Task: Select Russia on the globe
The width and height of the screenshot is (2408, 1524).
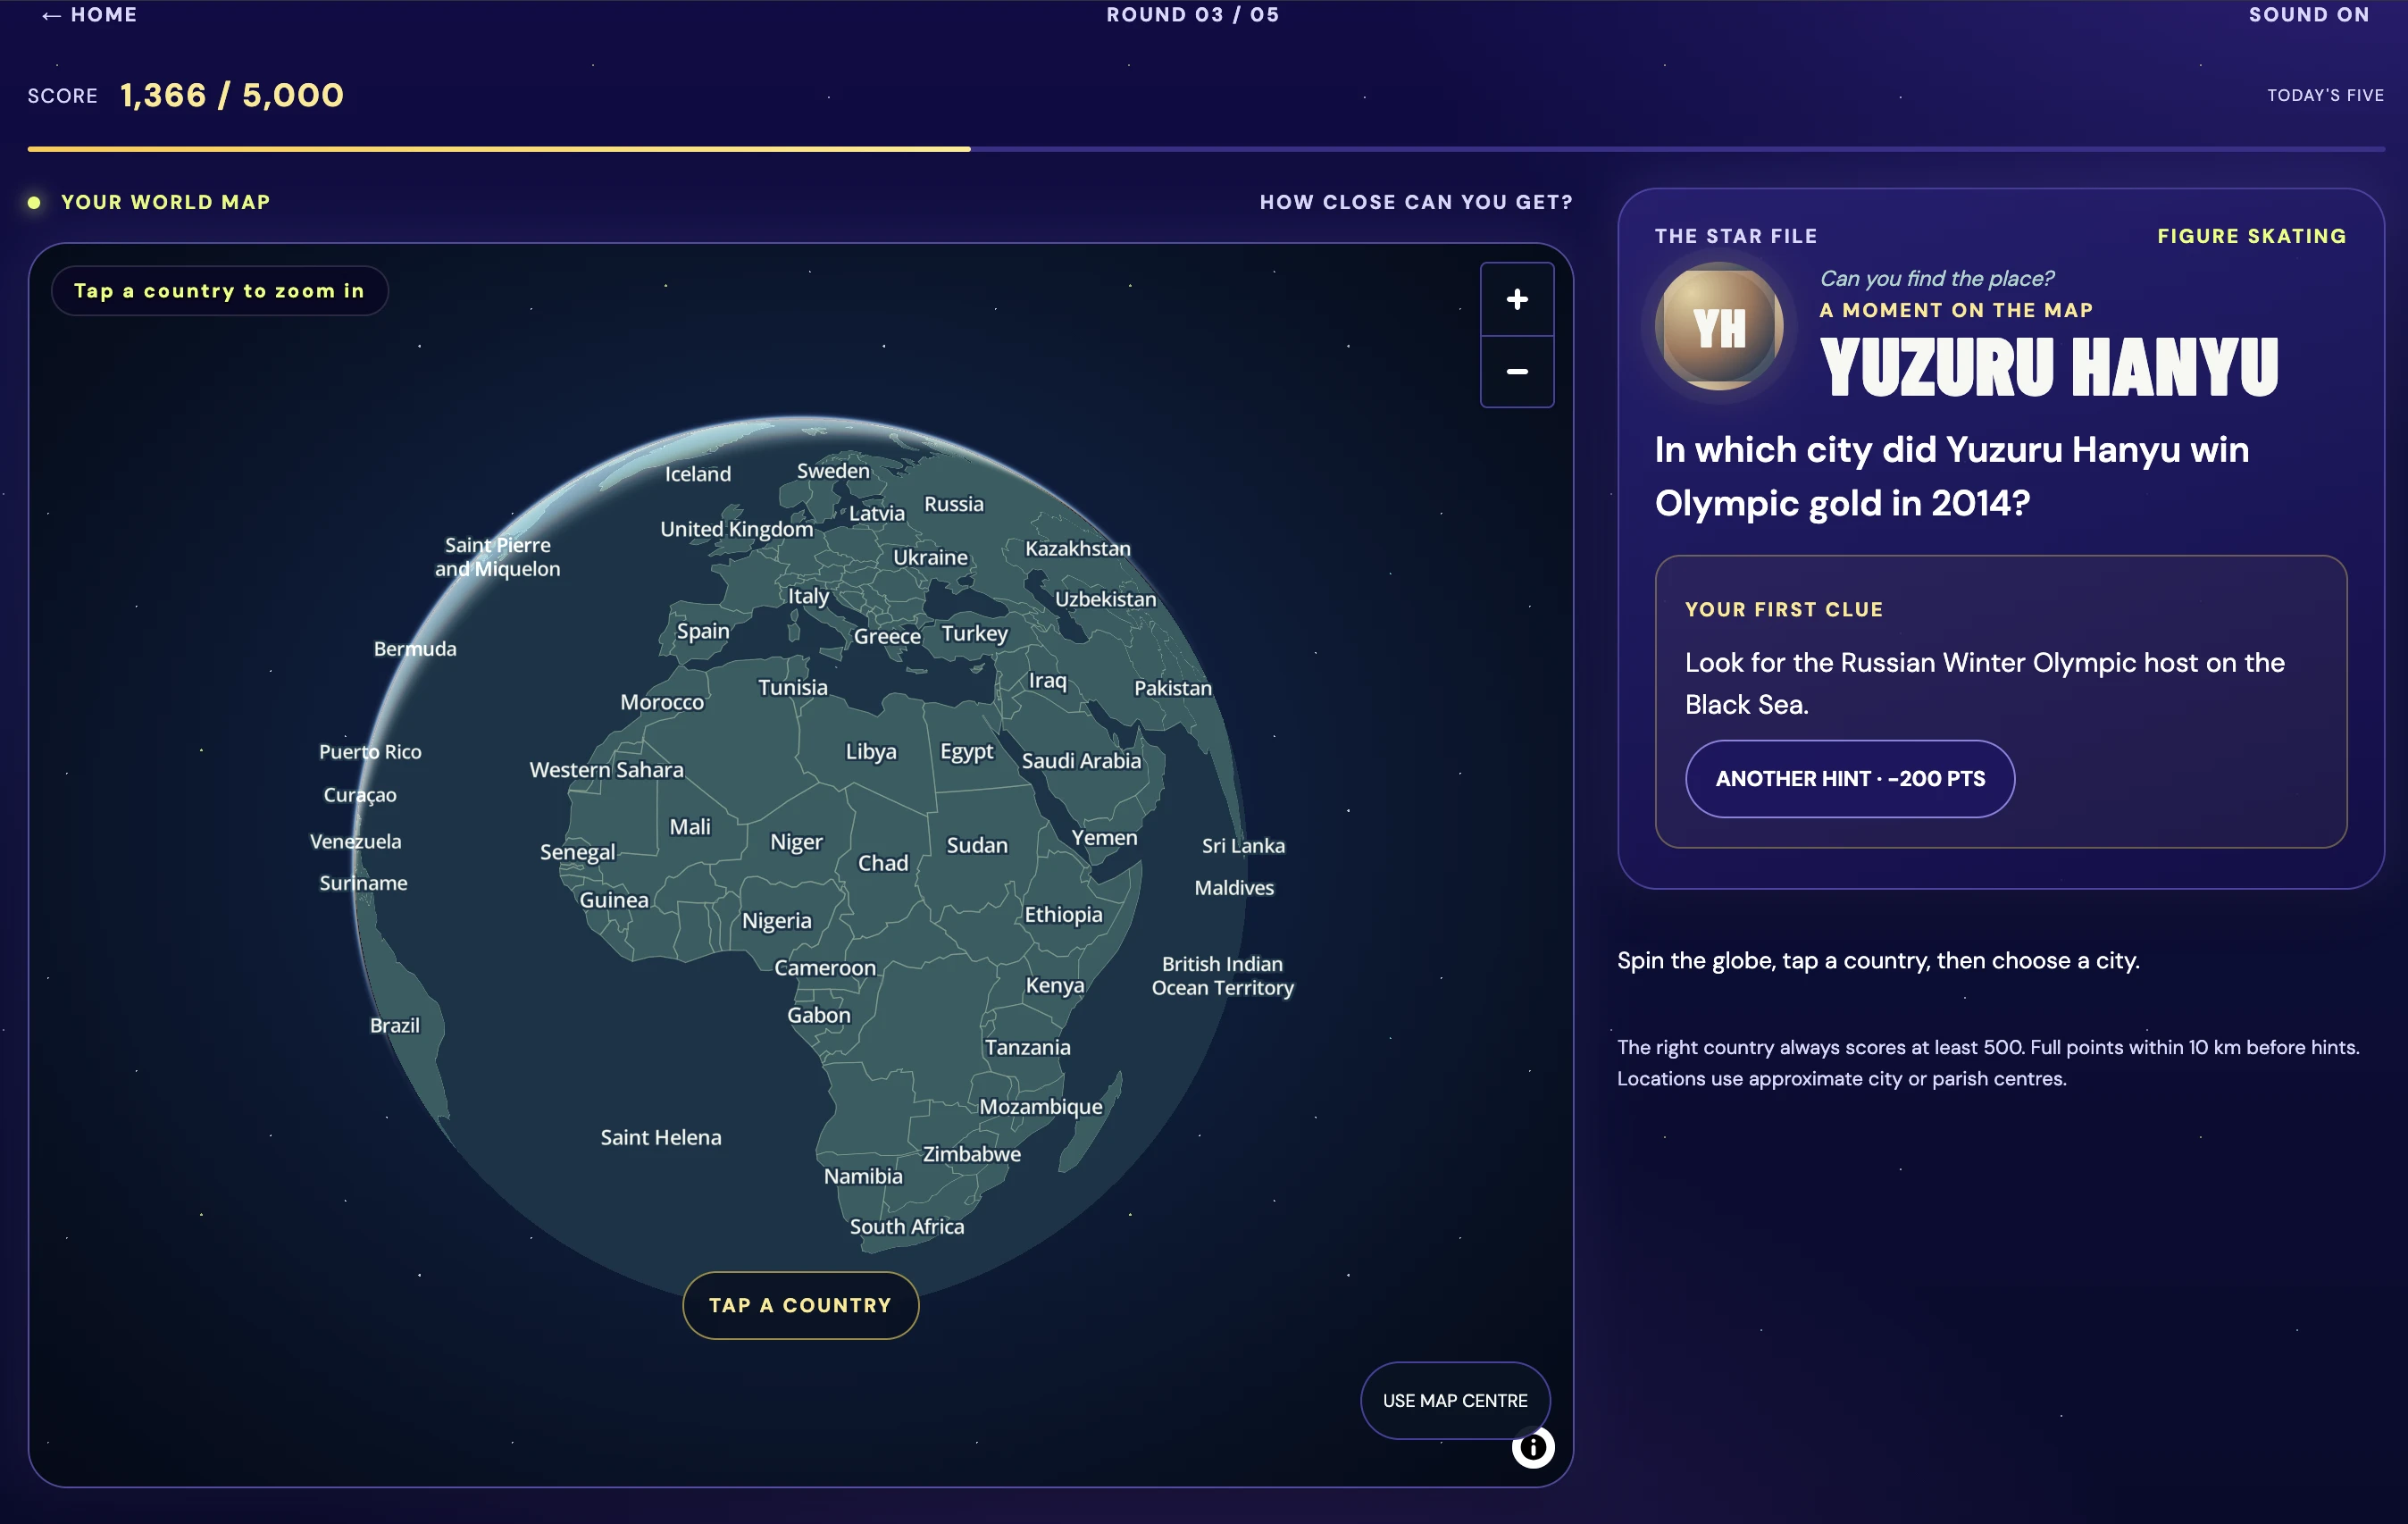Action: point(953,504)
